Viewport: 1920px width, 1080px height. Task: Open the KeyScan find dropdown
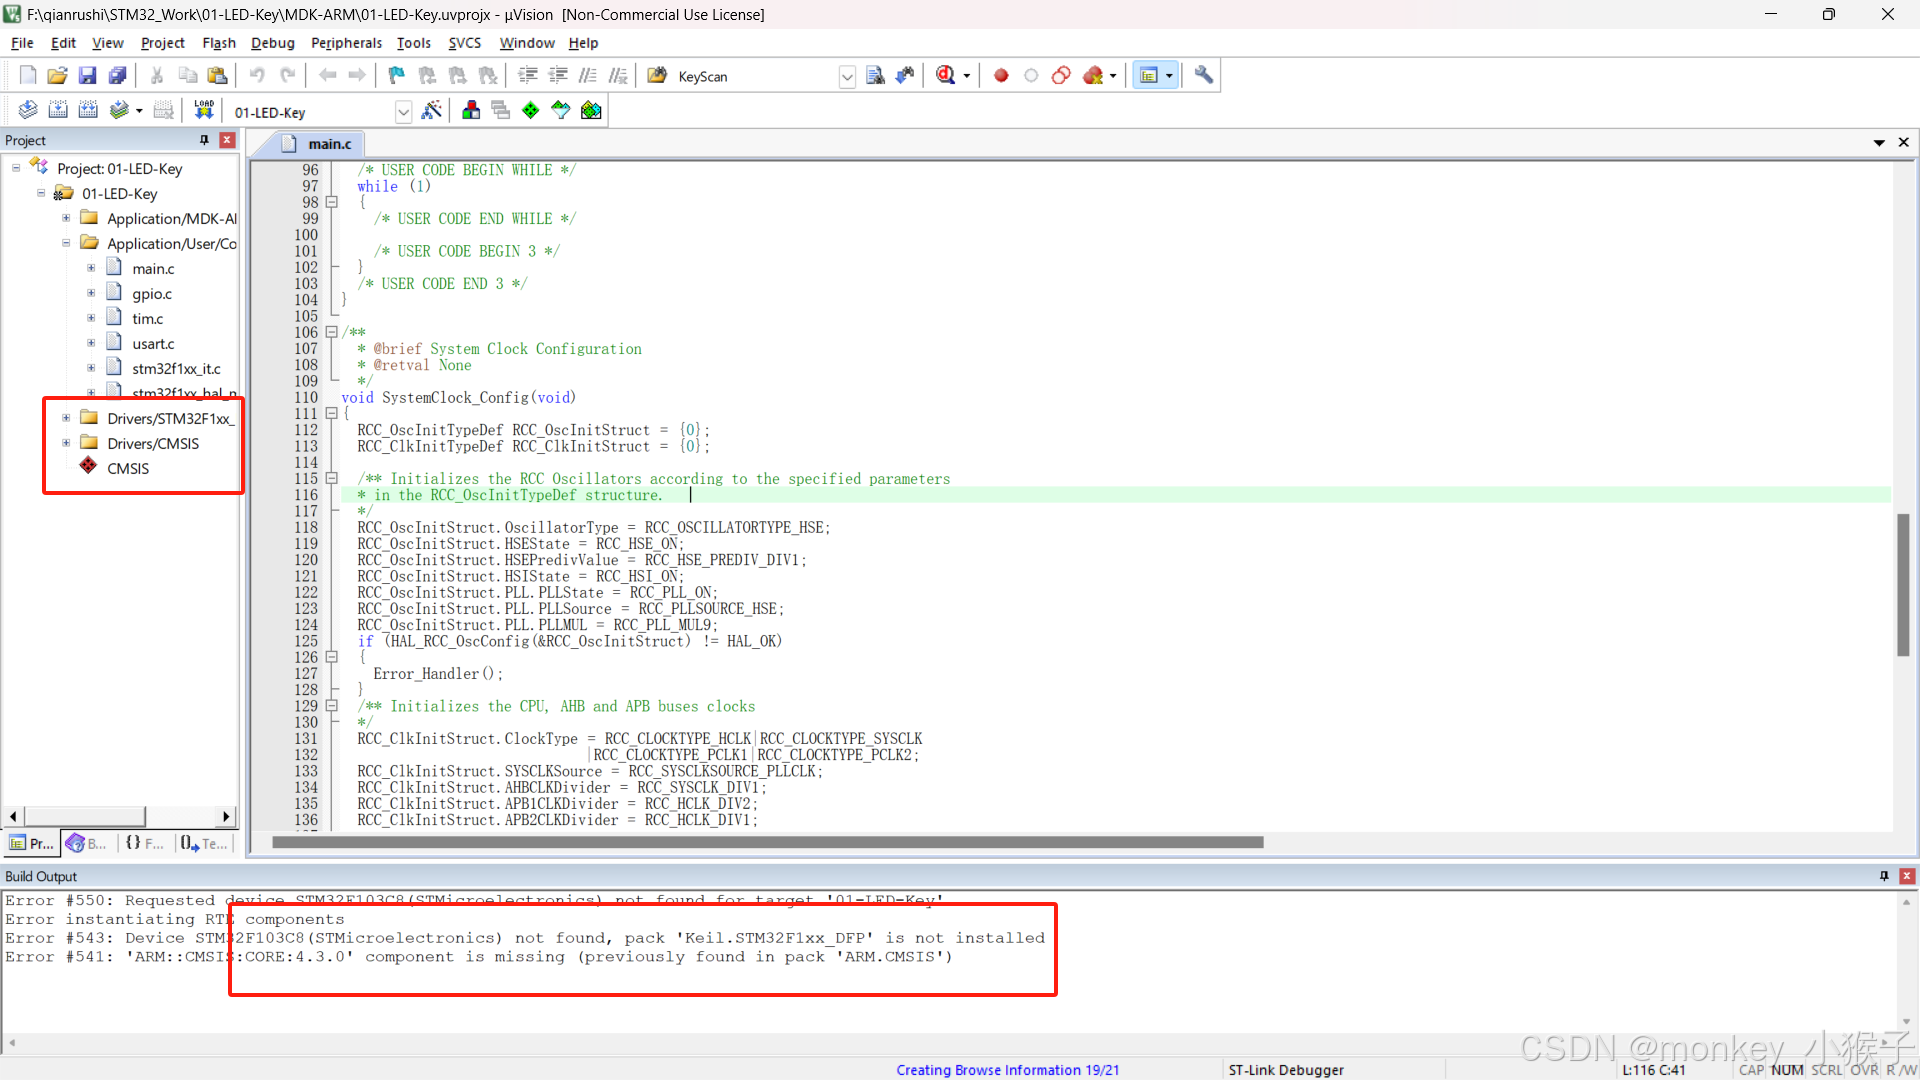(847, 77)
